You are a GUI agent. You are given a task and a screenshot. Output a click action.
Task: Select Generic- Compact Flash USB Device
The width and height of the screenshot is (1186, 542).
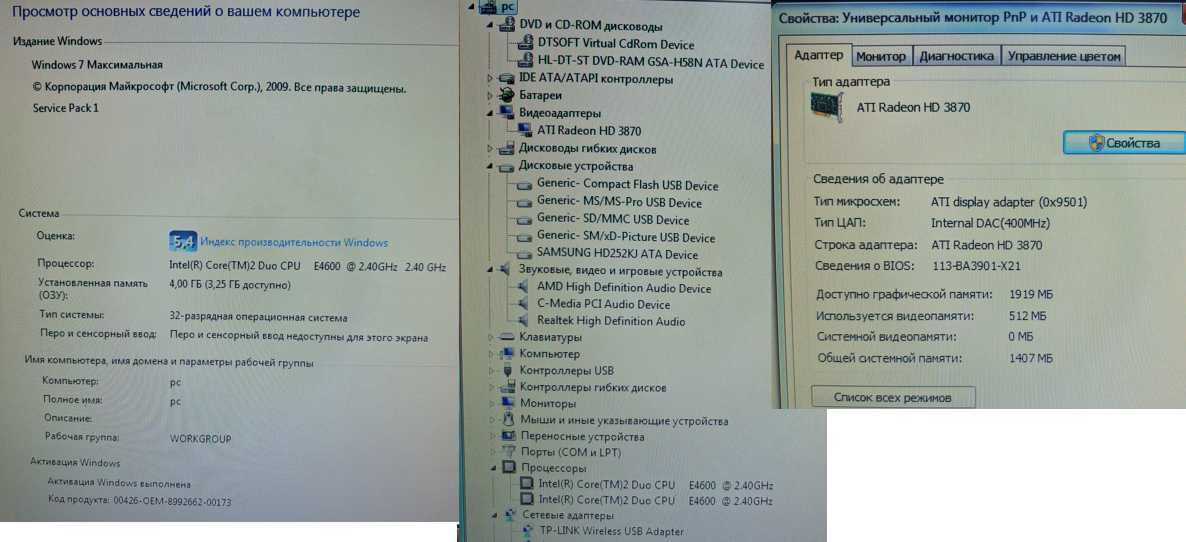pos(628,185)
